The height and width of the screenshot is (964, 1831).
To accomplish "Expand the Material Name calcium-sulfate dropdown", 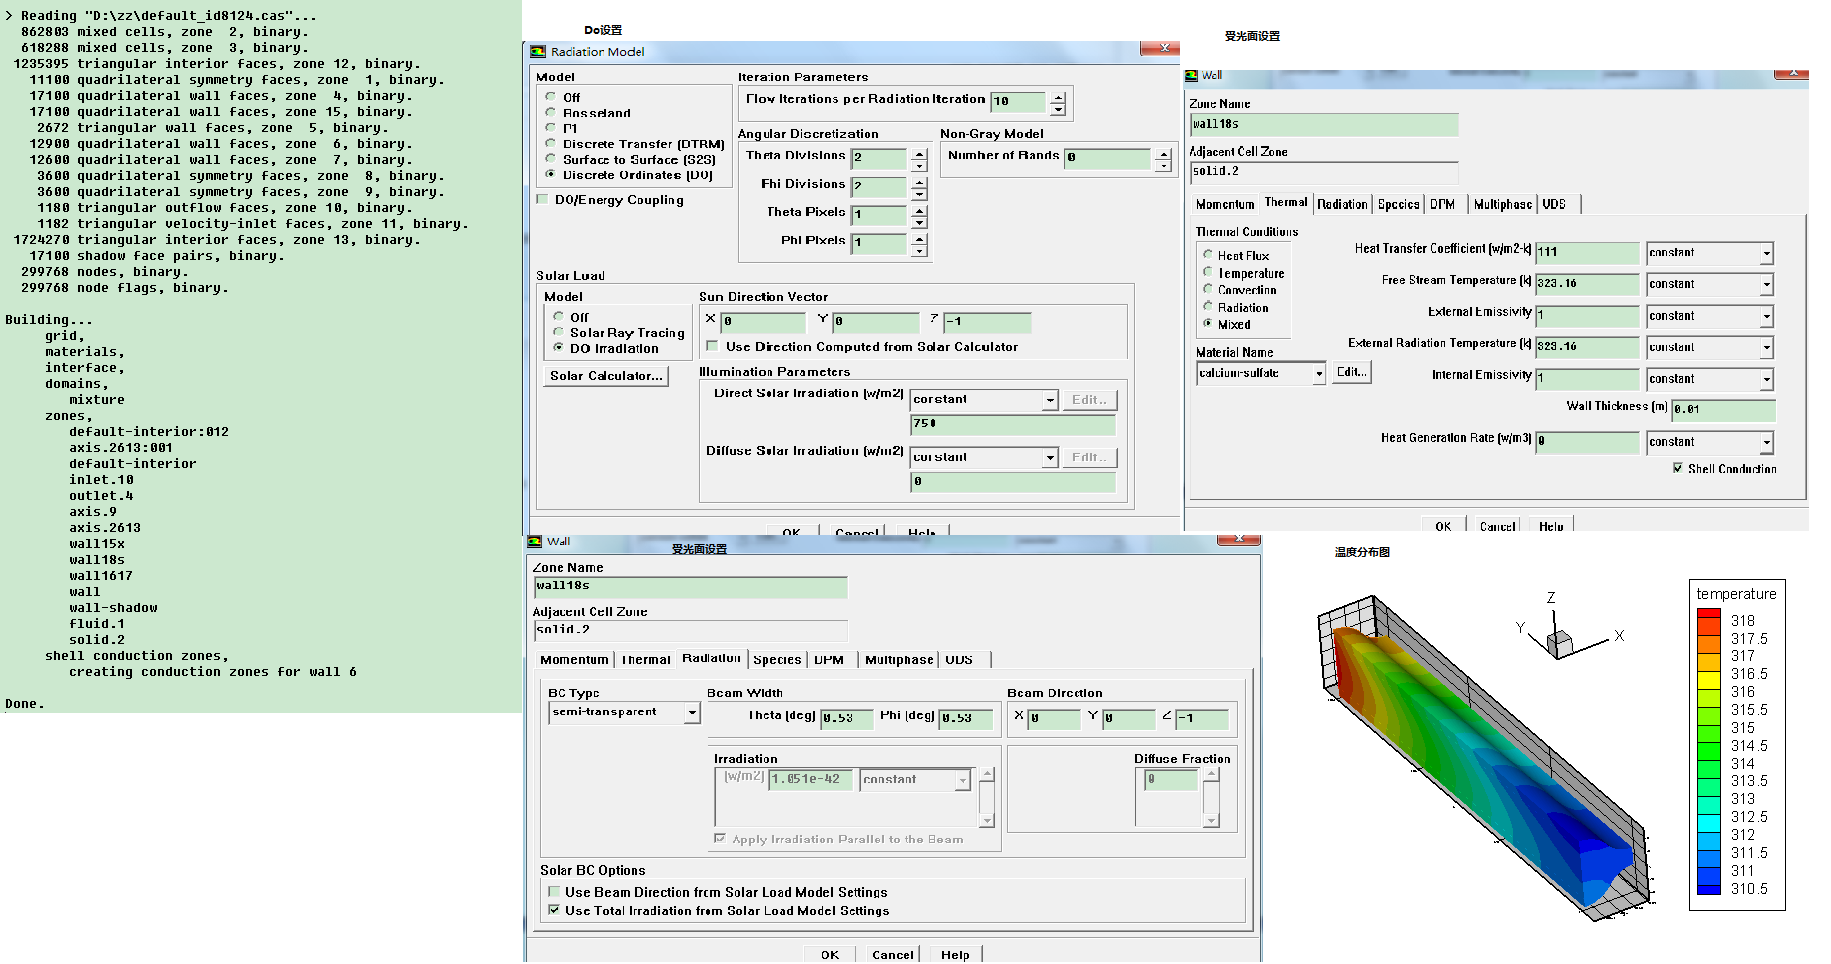I will click(1319, 374).
